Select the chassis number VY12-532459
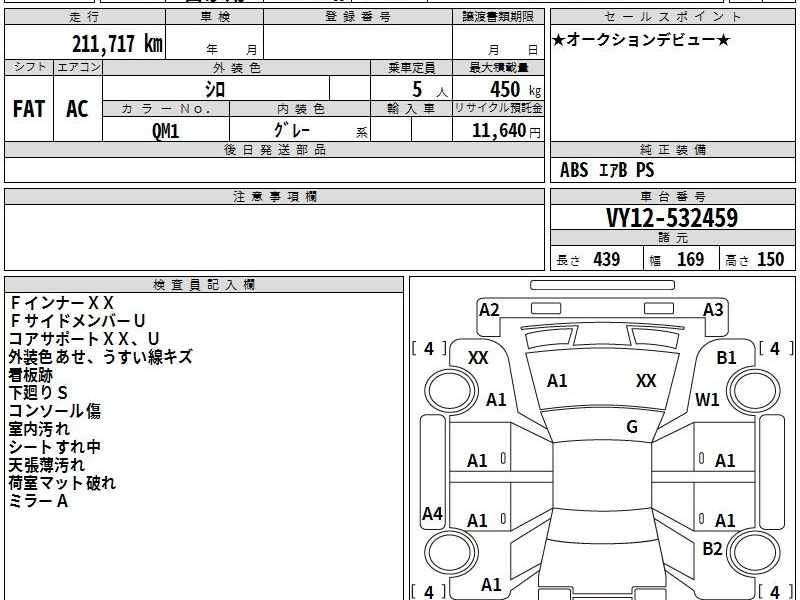 pos(672,218)
